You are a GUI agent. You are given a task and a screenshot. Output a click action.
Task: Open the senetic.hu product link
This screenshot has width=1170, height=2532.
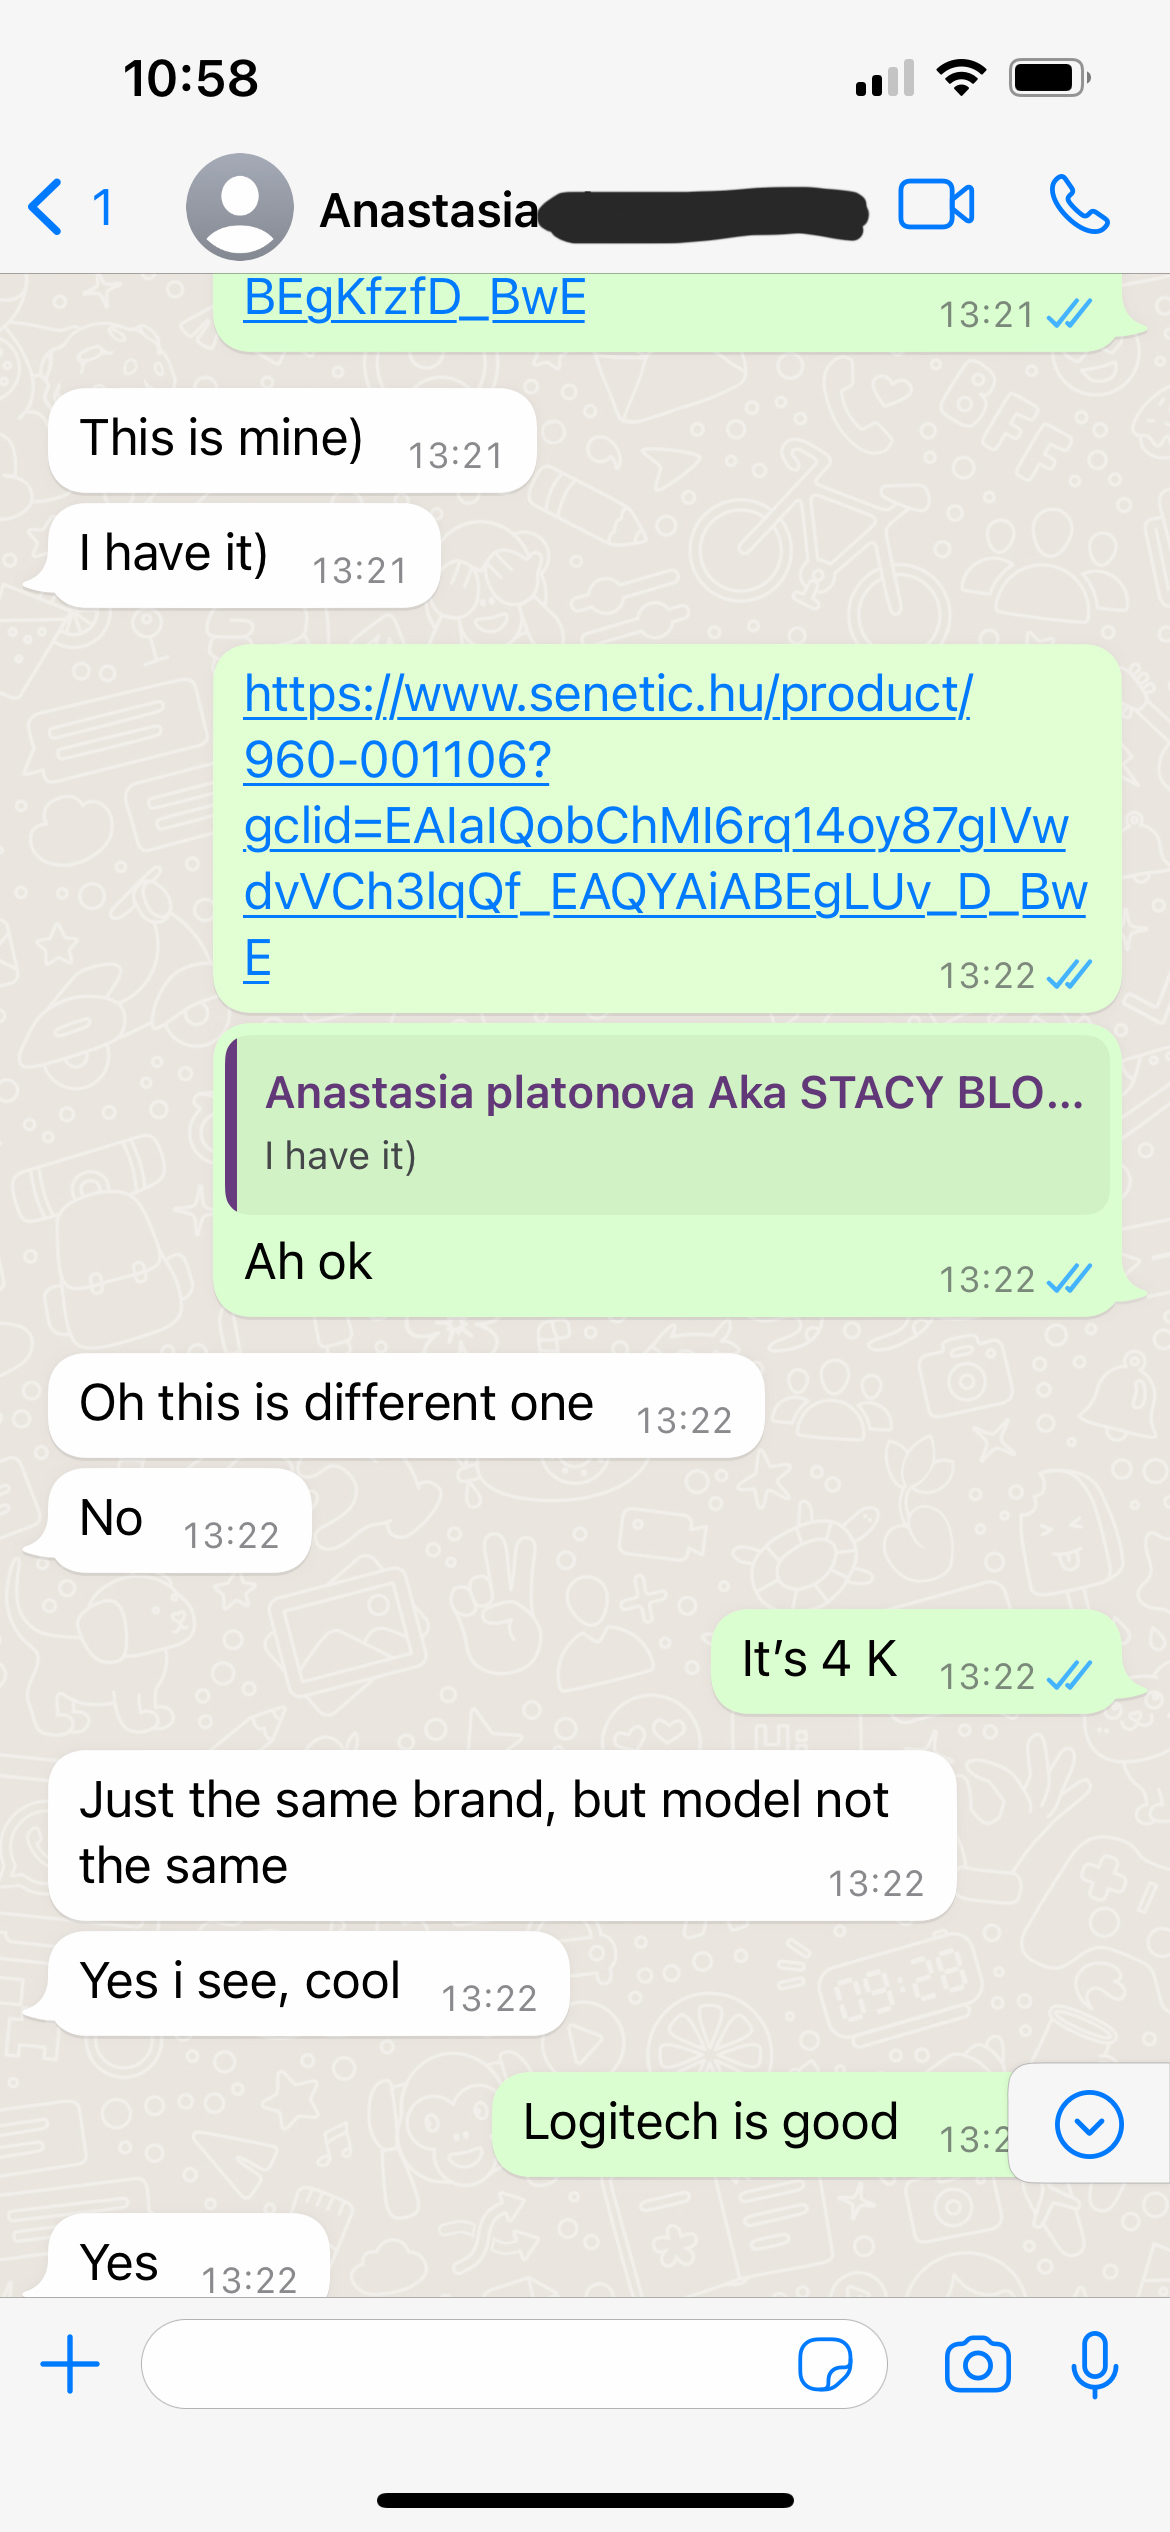tap(665, 826)
